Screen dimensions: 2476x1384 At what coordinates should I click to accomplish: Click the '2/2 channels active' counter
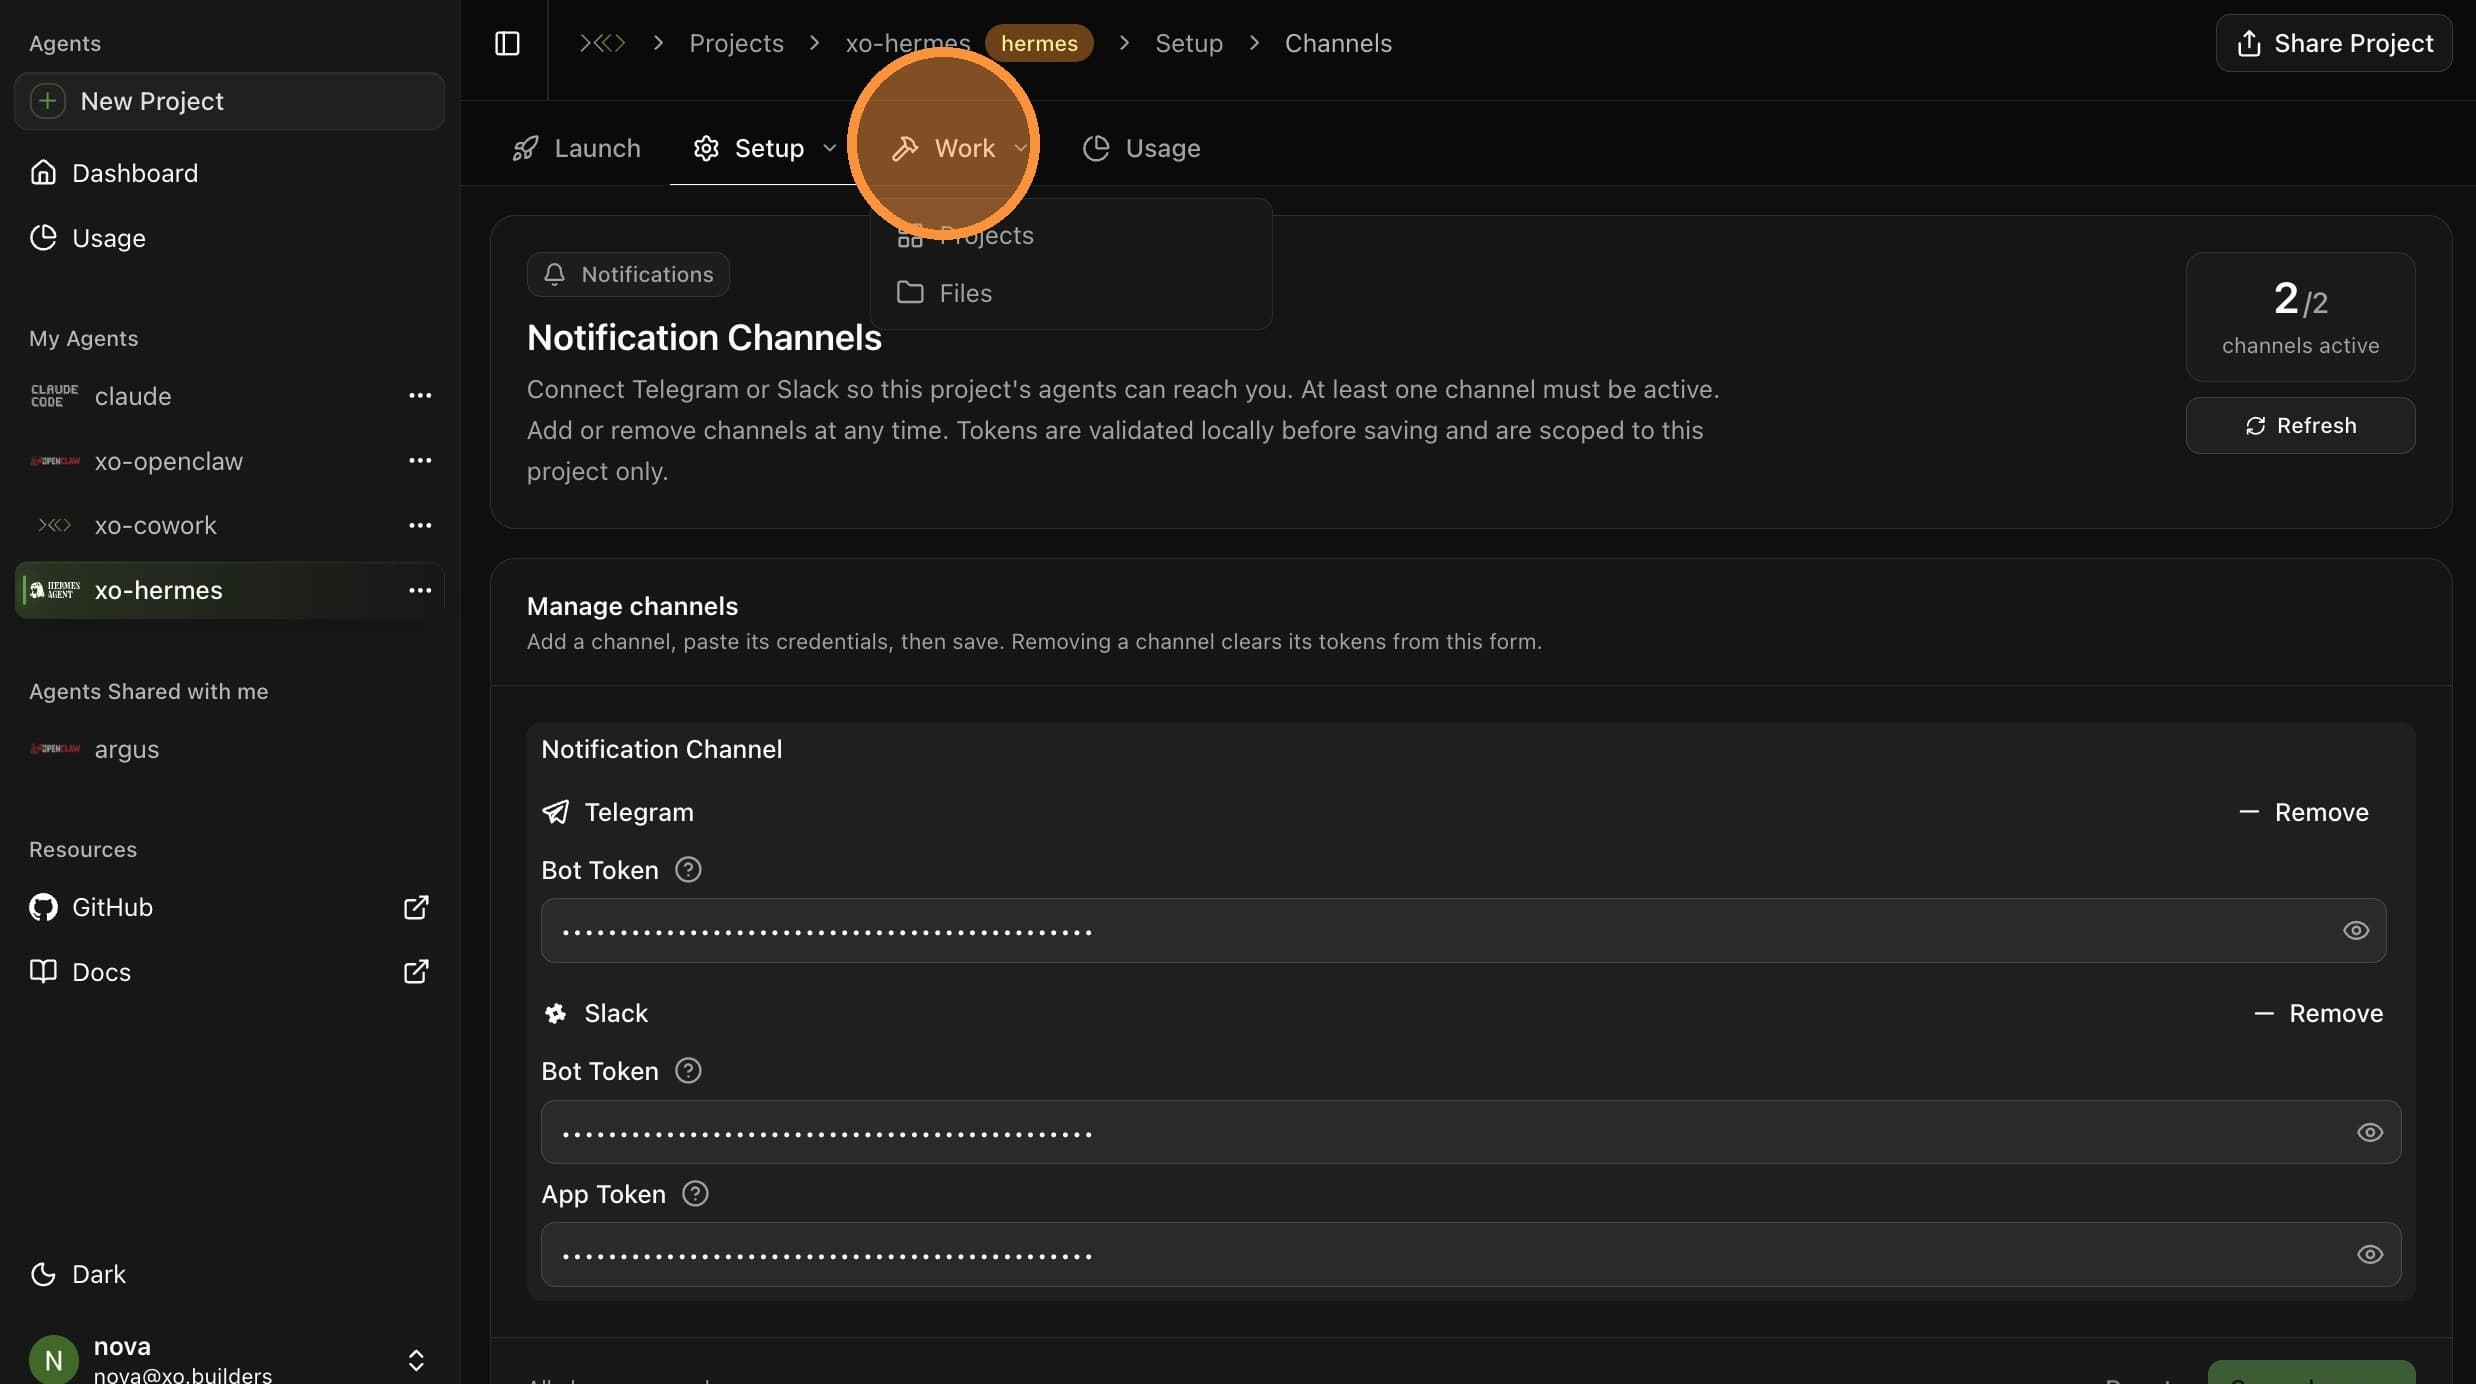pyautogui.click(x=2300, y=317)
